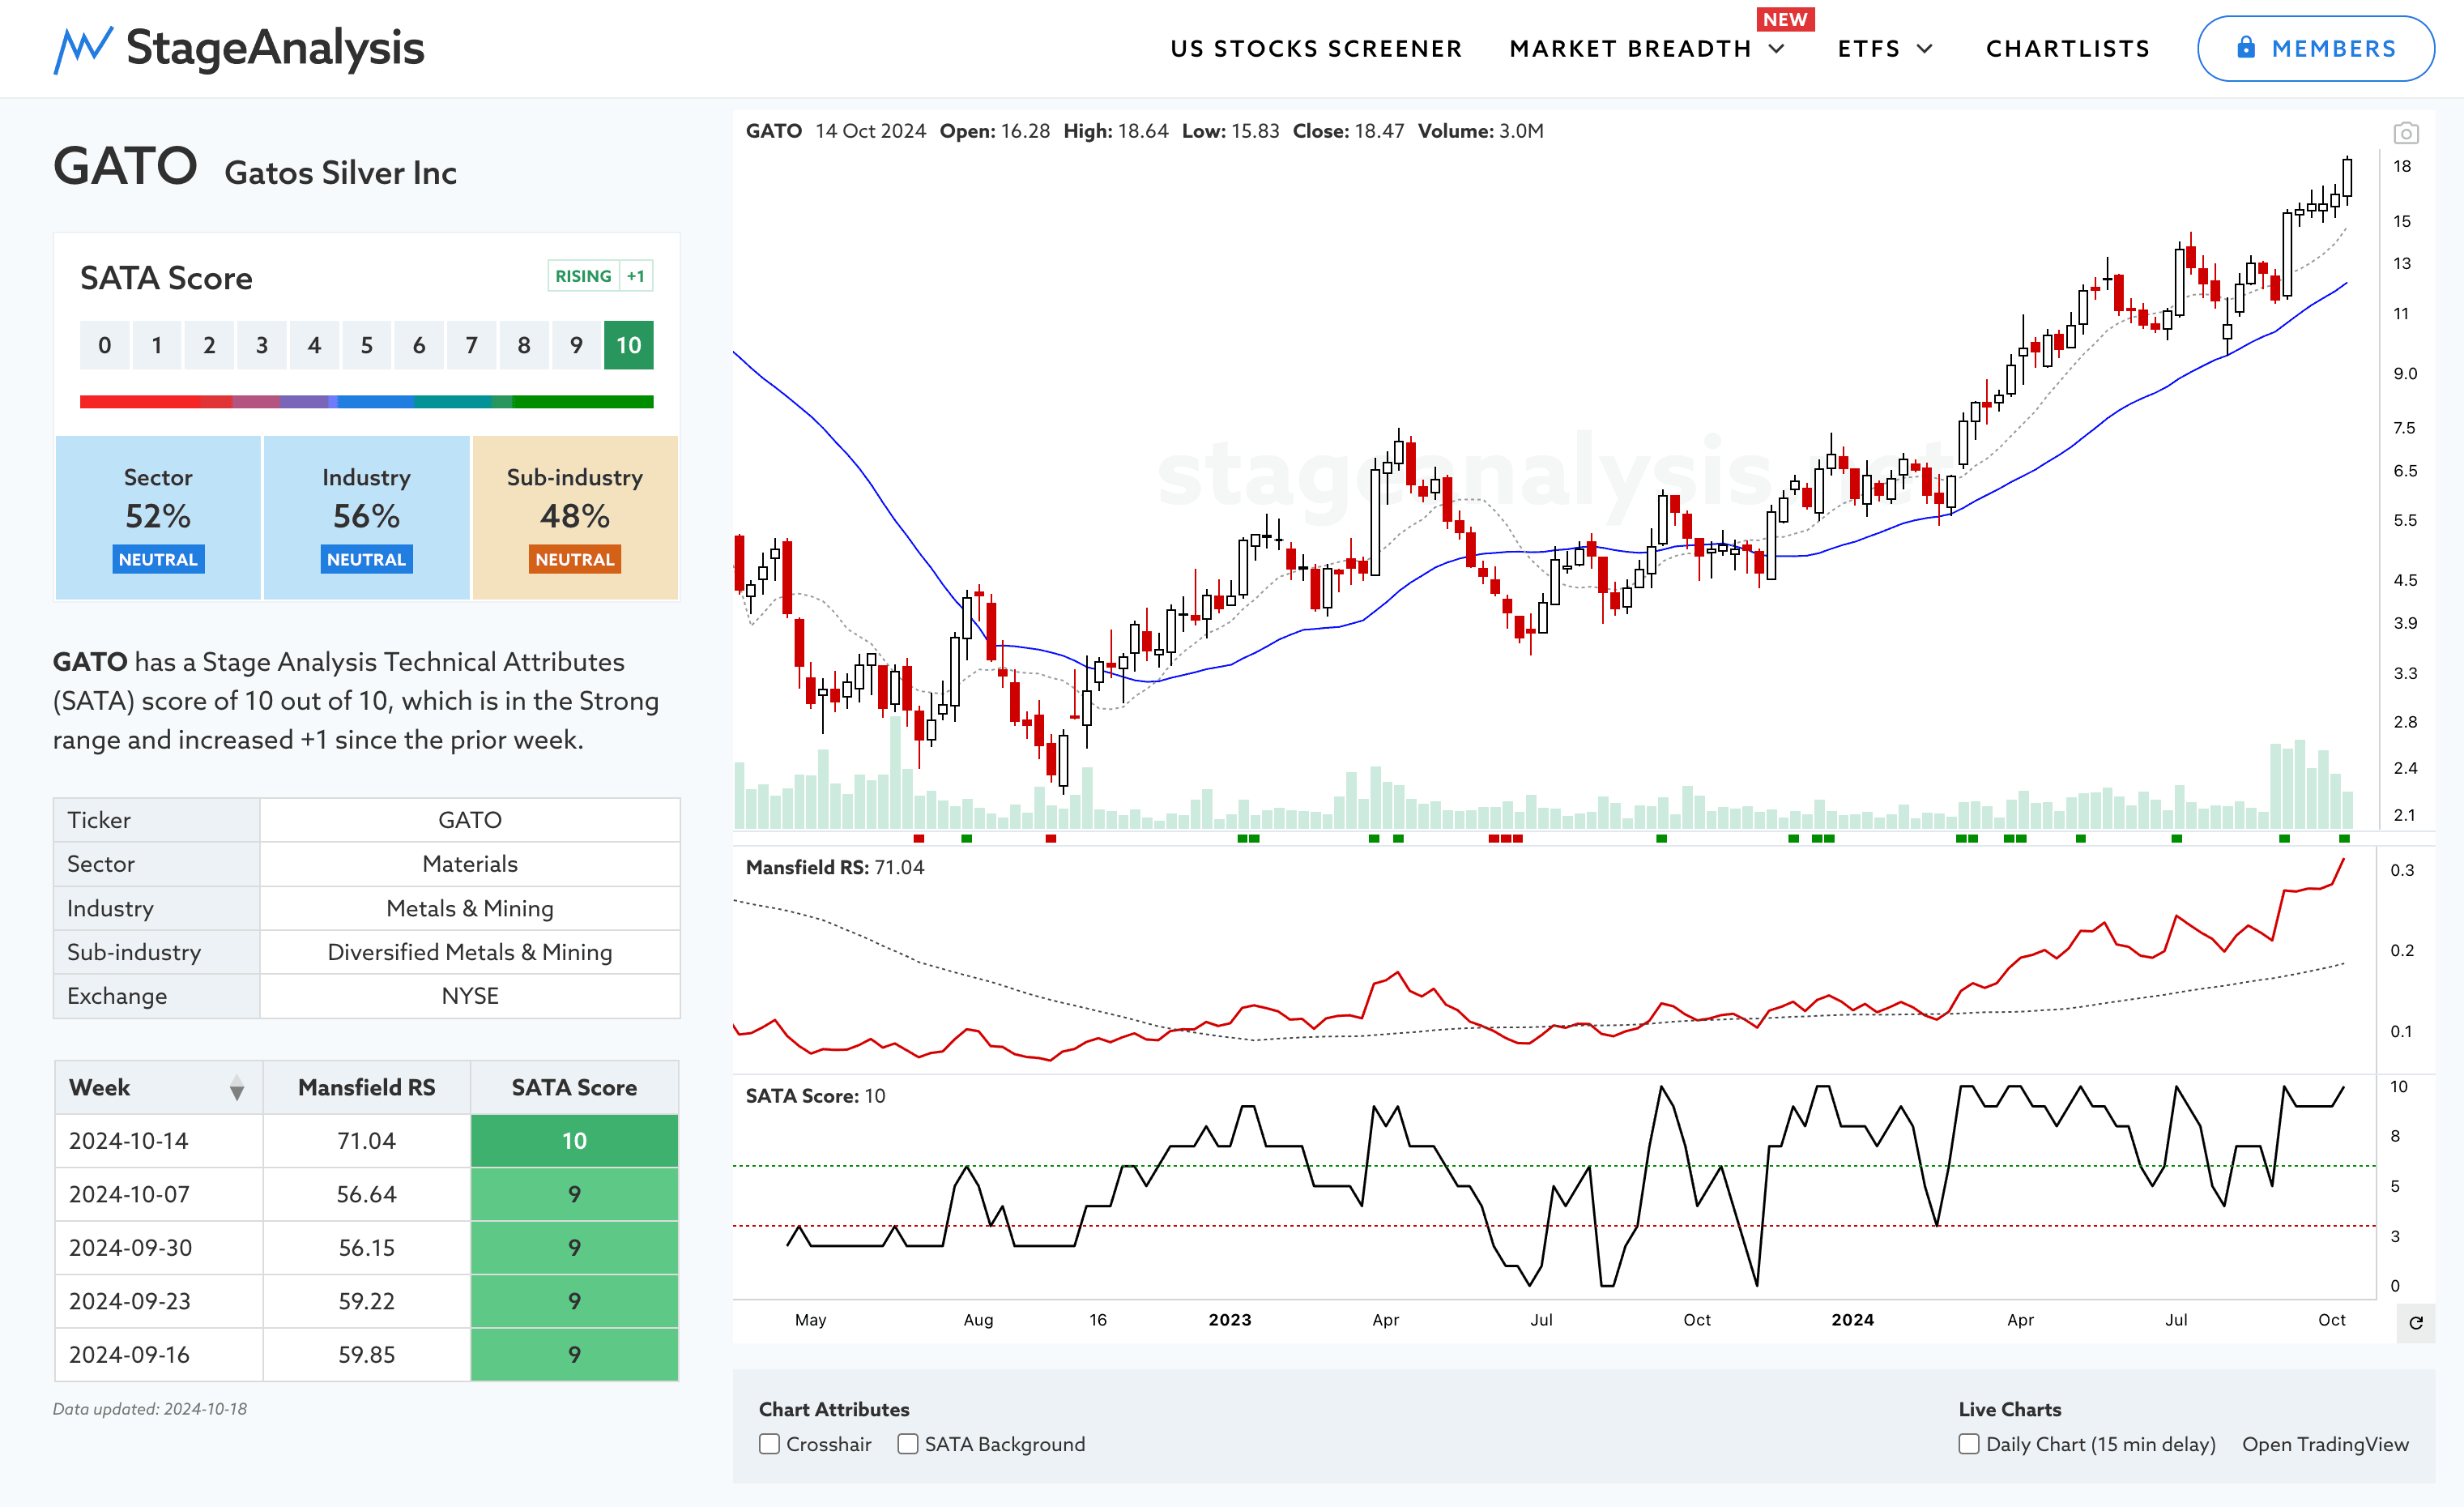The height and width of the screenshot is (1507, 2464).
Task: Click the GATO ticker table value
Action: coord(470,820)
